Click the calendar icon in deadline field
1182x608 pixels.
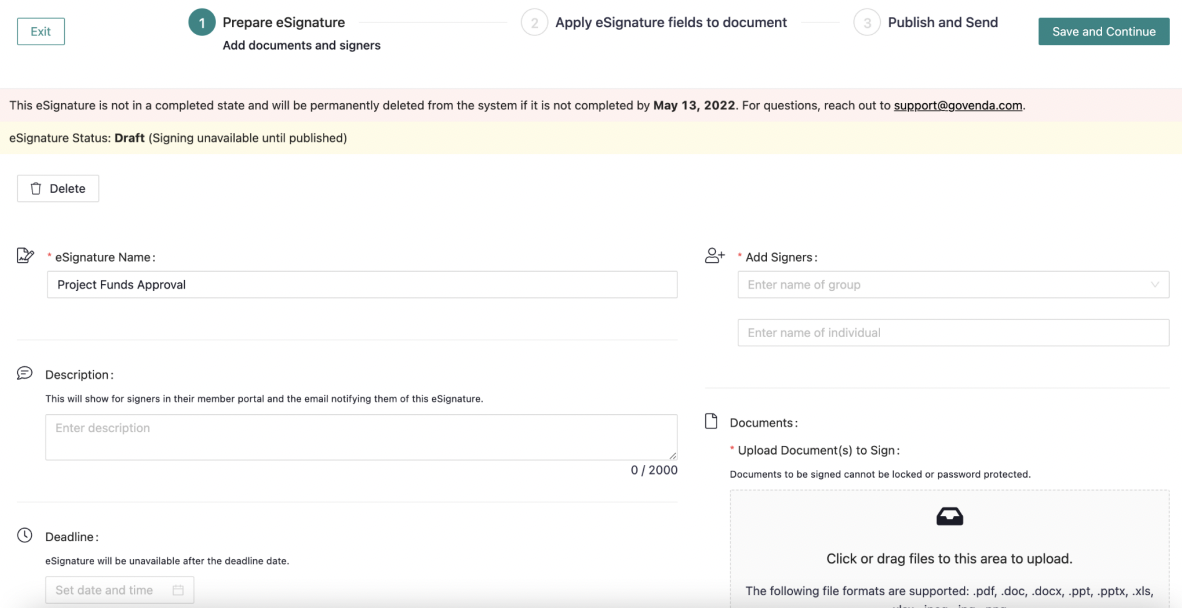pos(178,590)
